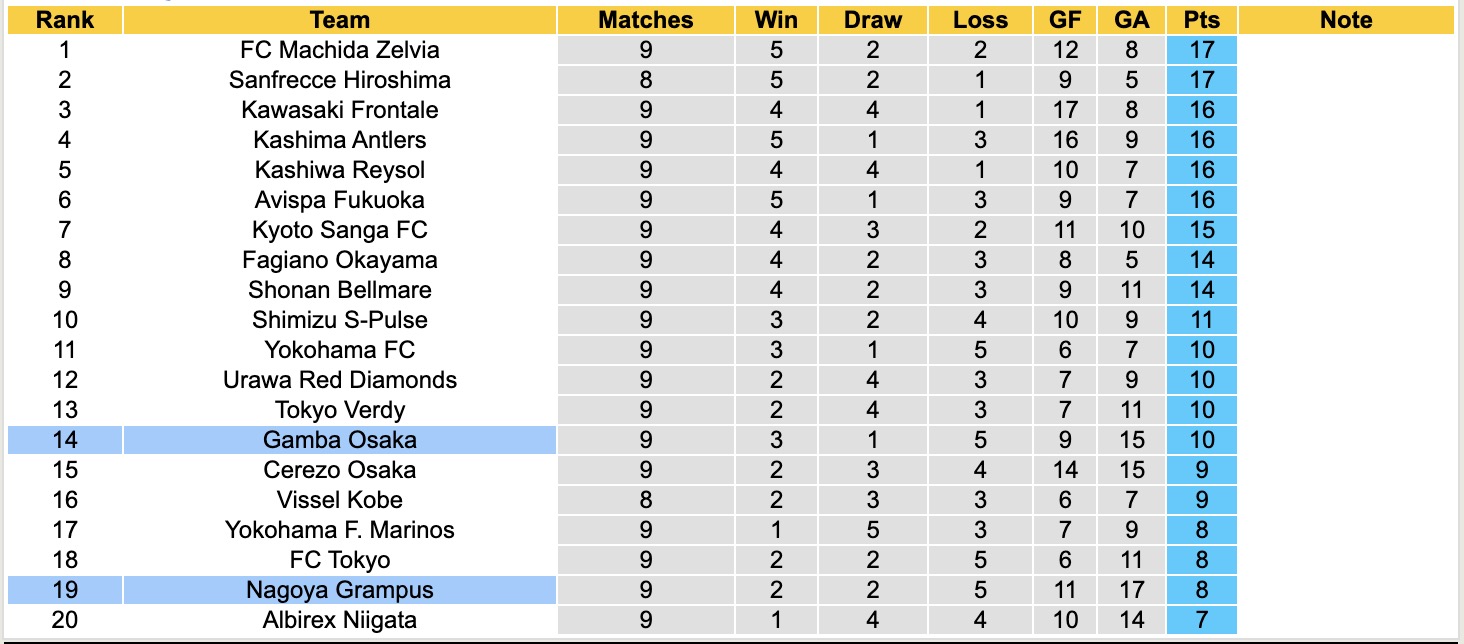Screen dimensions: 1464x644
Task: Select the highlighted Nagoya Grampus team
Action: [x=340, y=590]
